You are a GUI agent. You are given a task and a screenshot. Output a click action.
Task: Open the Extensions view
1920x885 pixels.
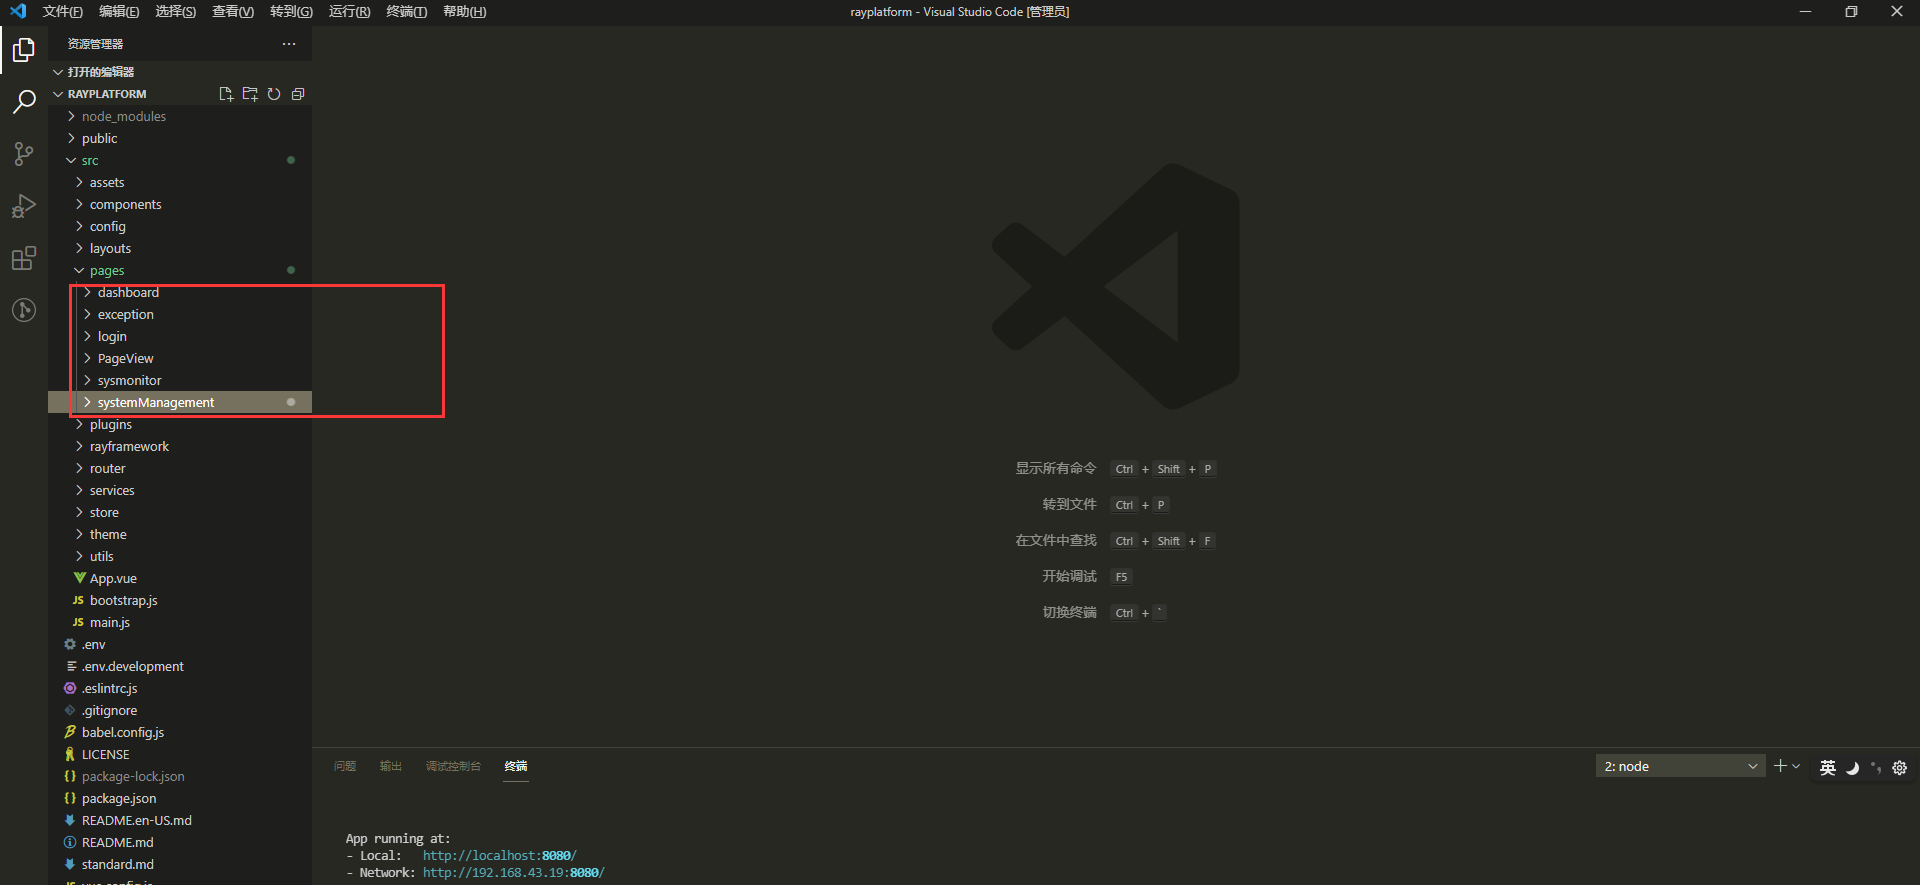coord(24,258)
